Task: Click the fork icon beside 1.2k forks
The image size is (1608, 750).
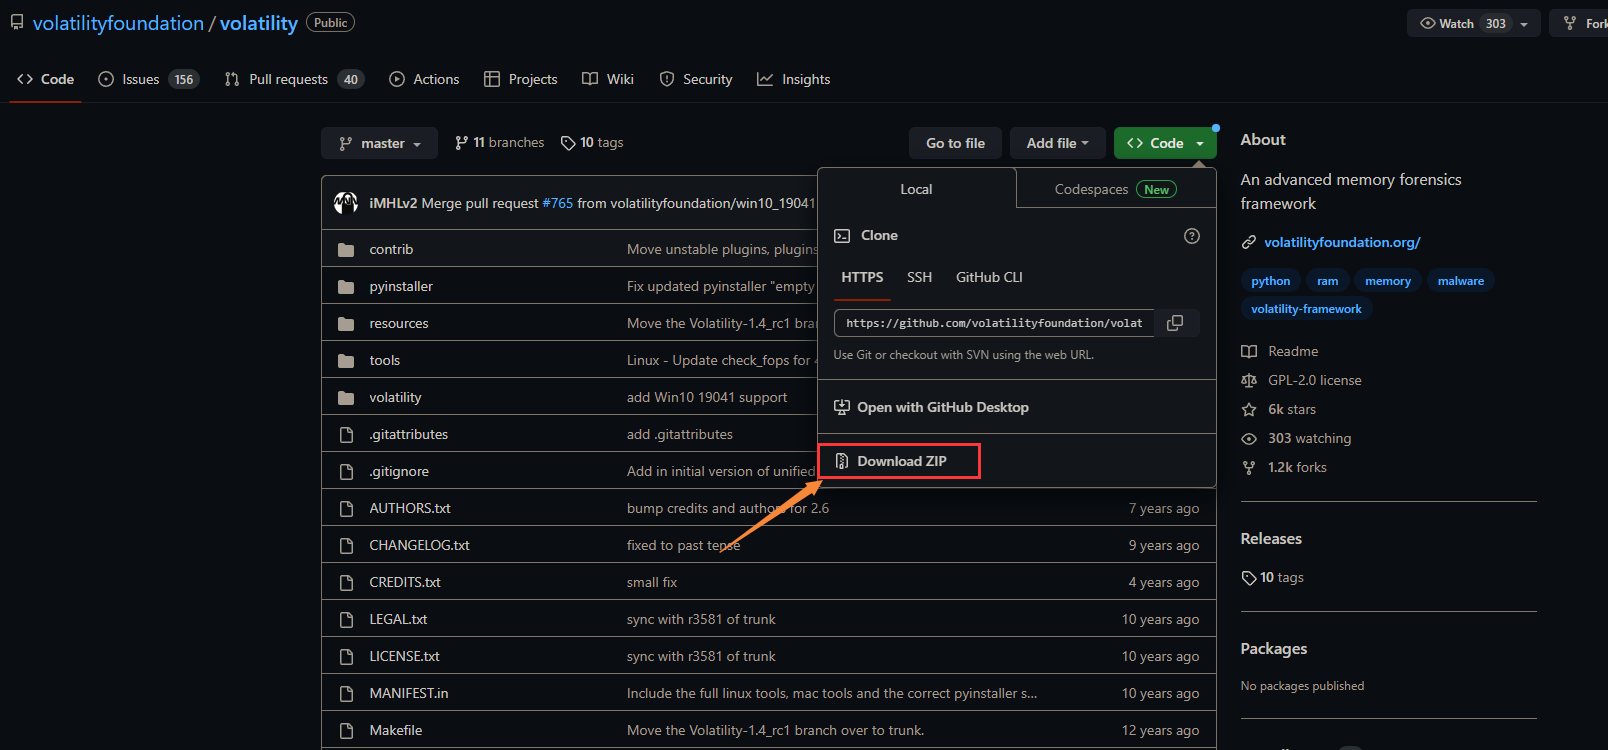Action: click(1249, 468)
